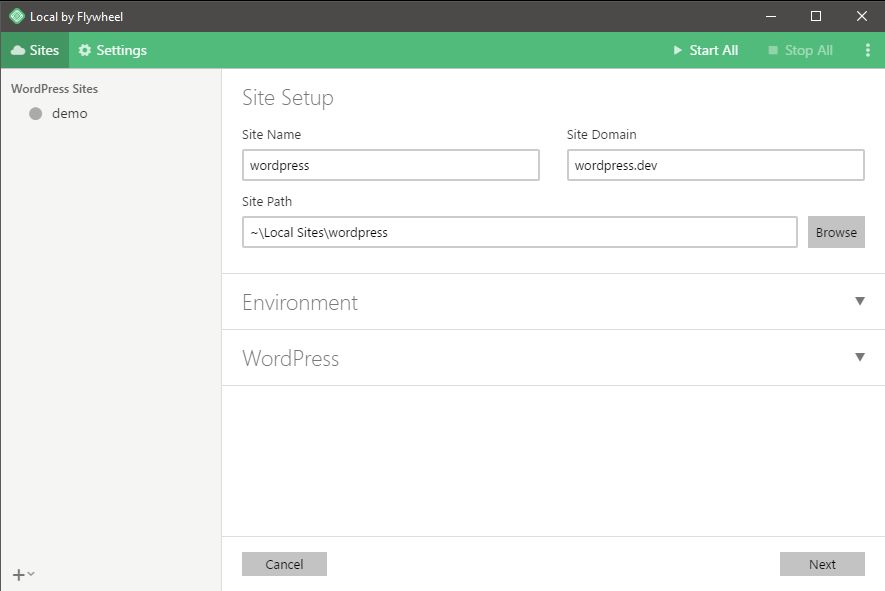Image resolution: width=885 pixels, height=591 pixels.
Task: Switch to the Sites tab
Action: tap(35, 50)
